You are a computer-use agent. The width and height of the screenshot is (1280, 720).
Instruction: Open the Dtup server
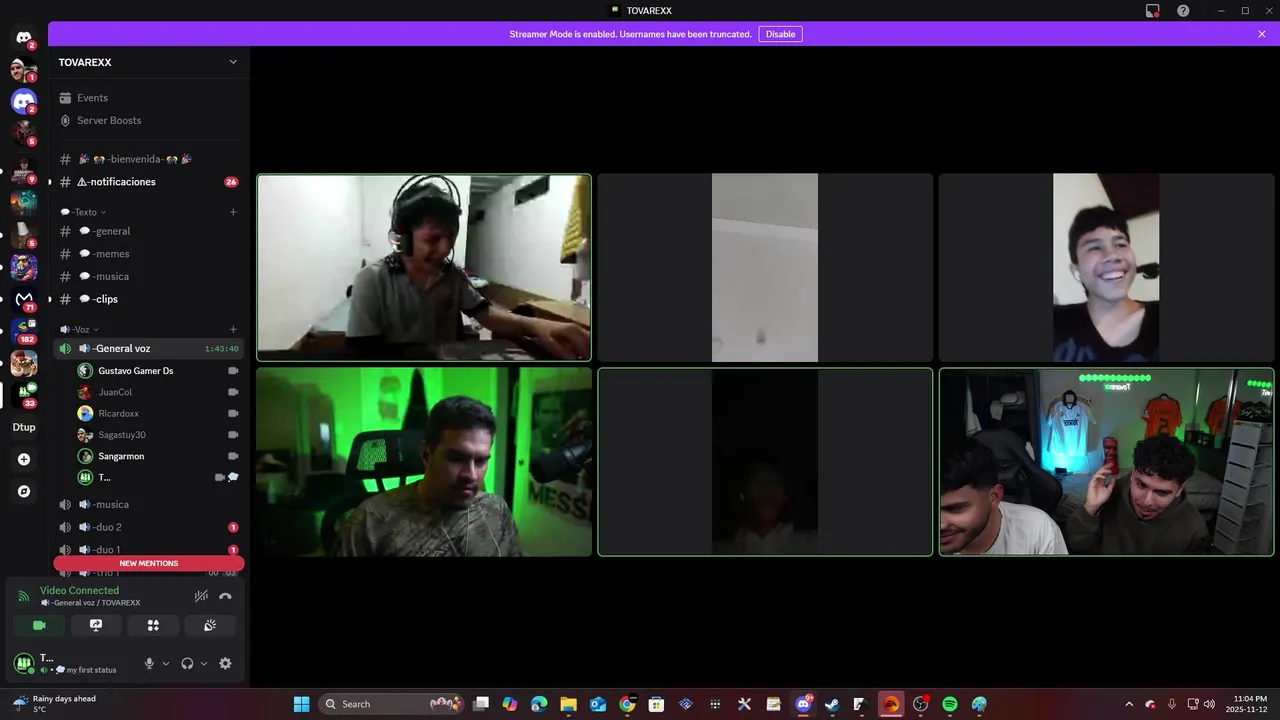24,427
